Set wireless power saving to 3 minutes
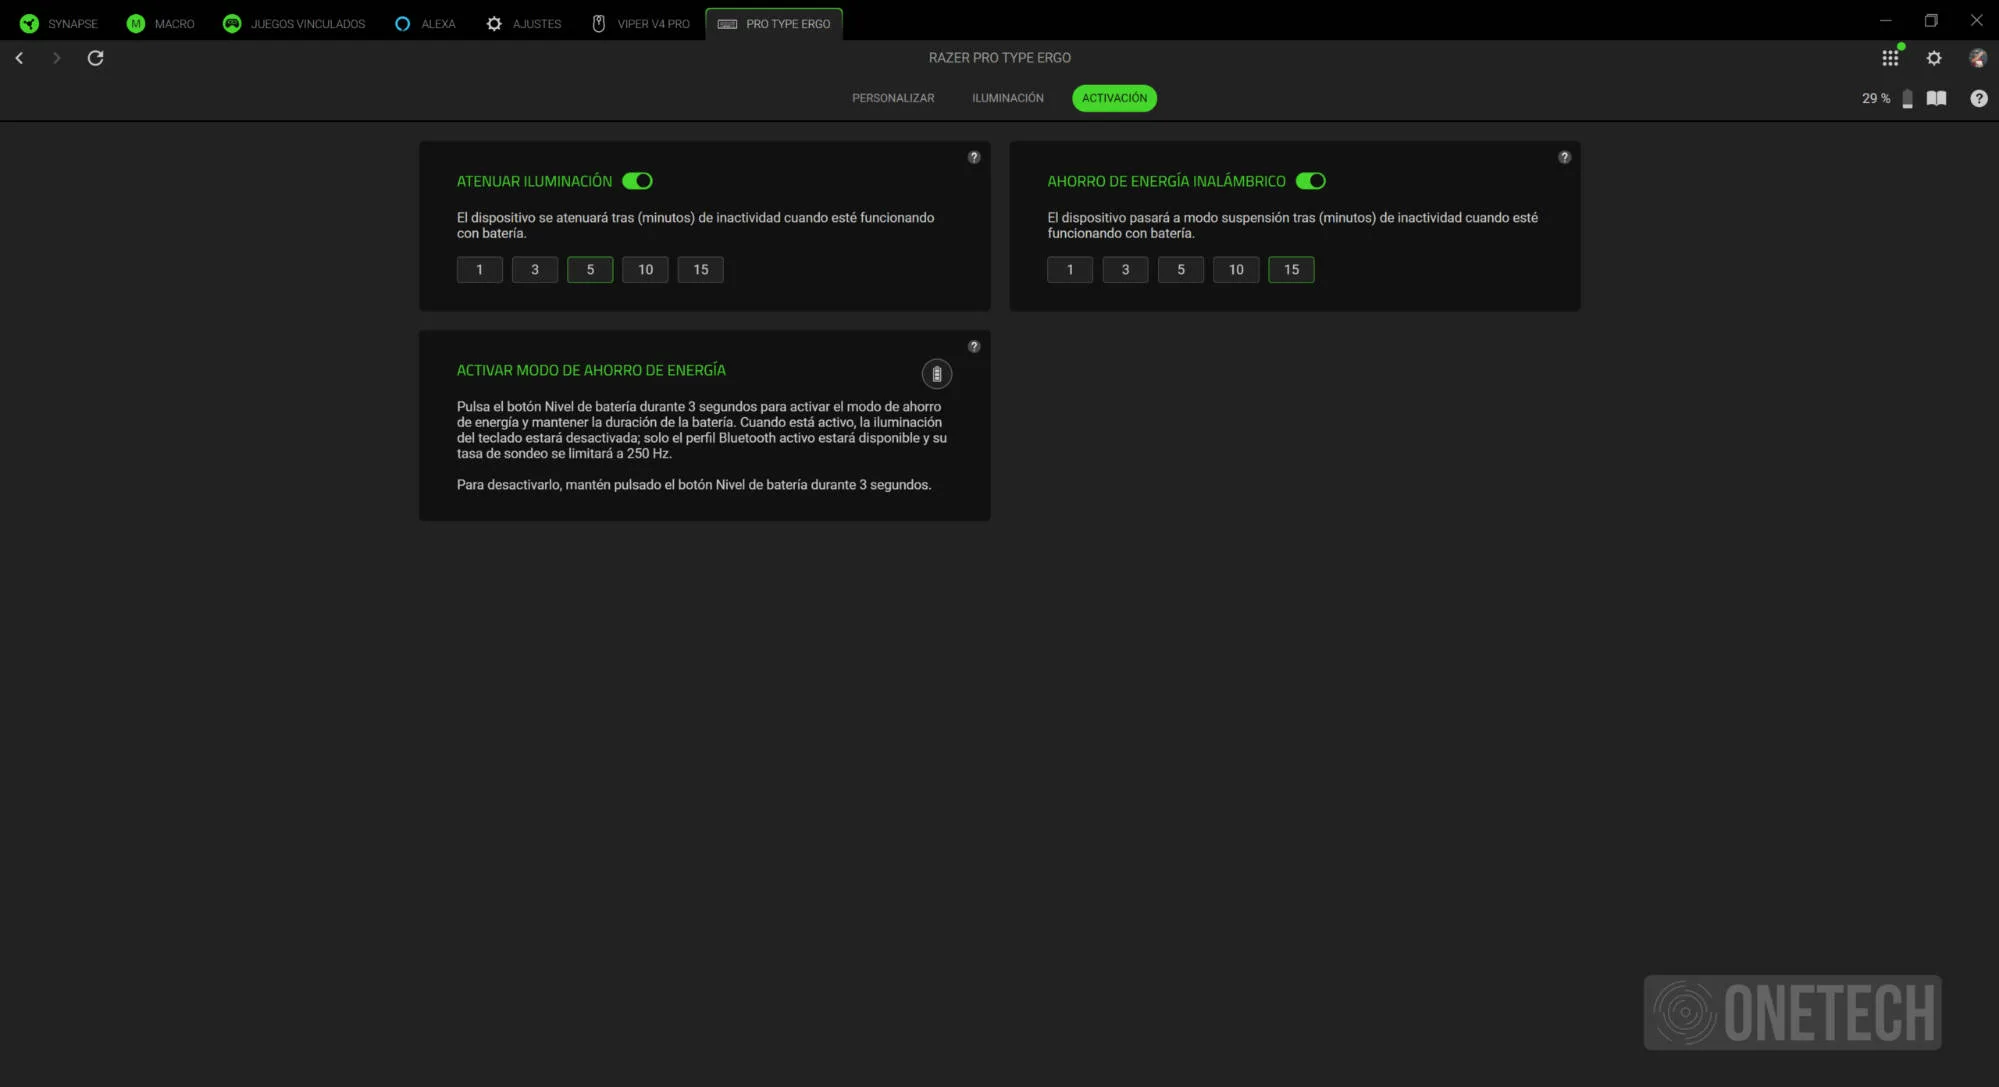This screenshot has width=1999, height=1087. coord(1125,270)
